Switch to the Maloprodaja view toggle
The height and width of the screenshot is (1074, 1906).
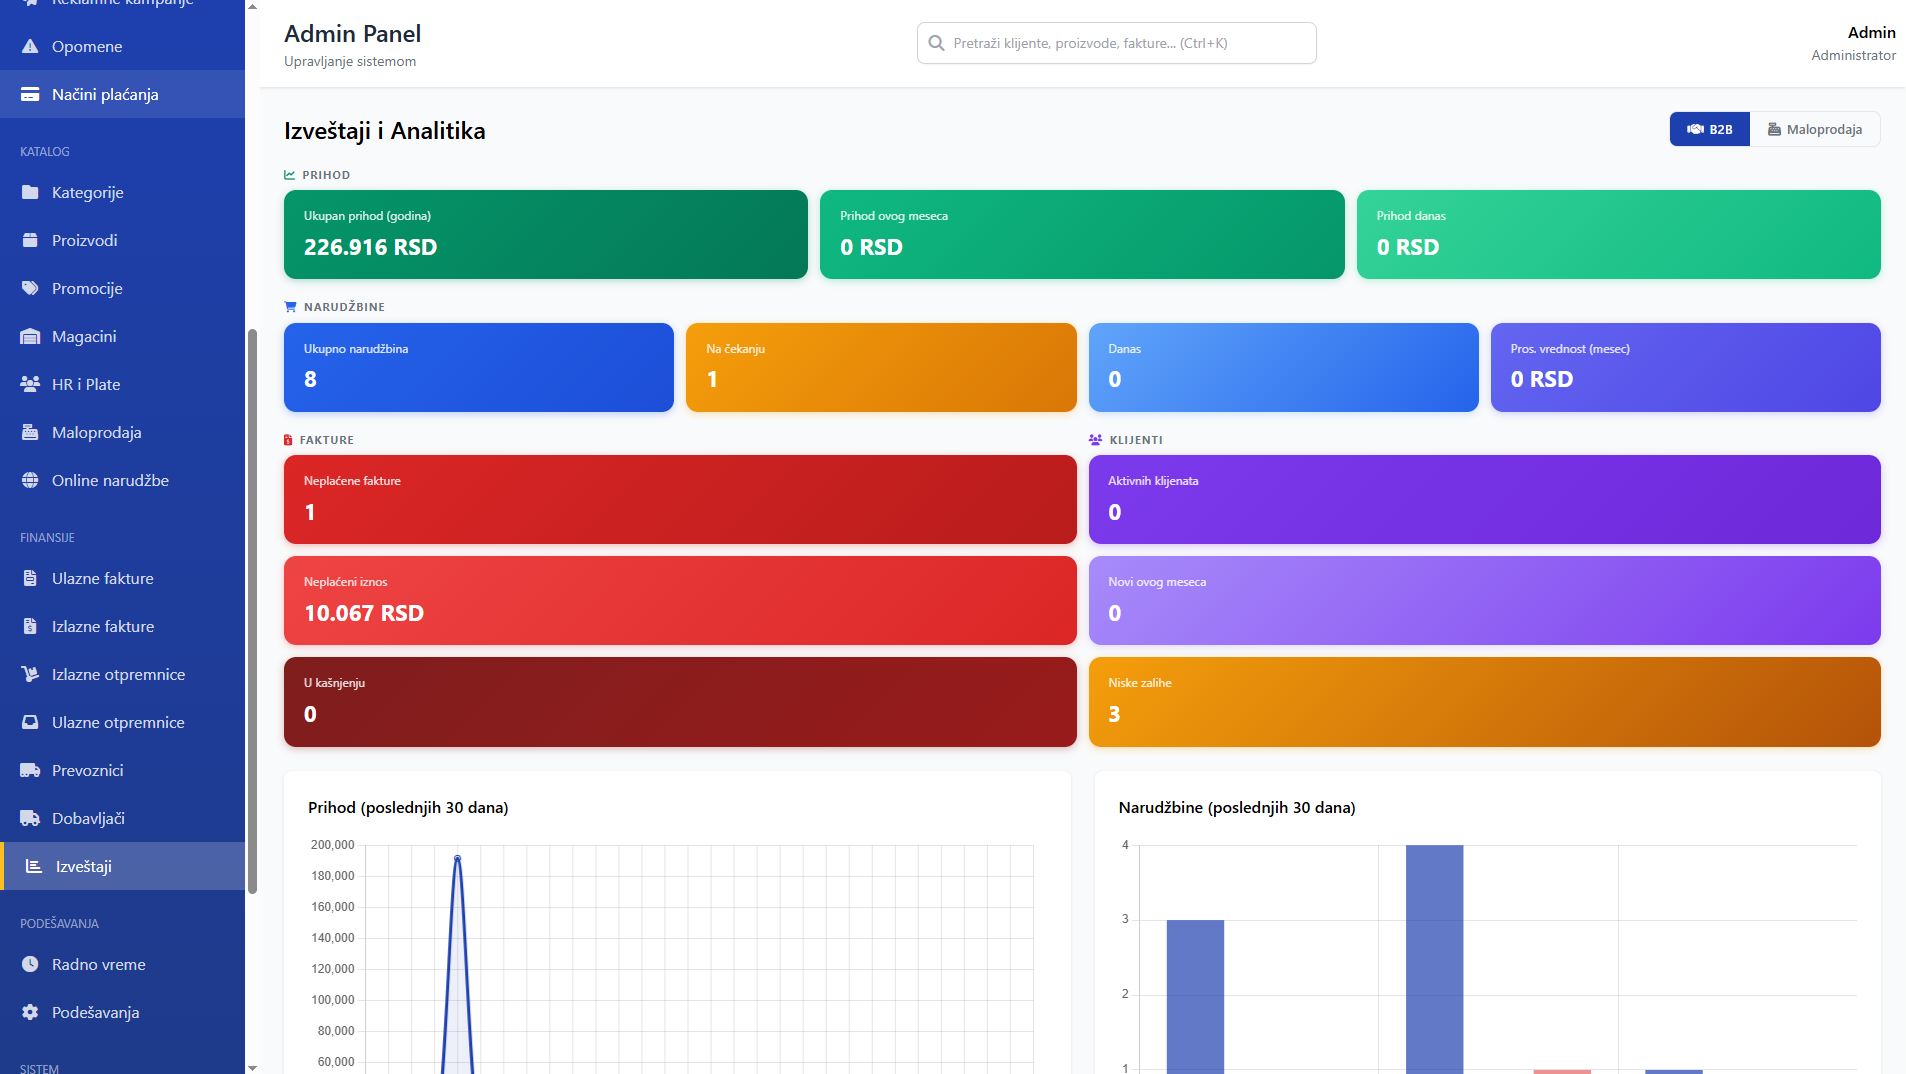[x=1815, y=129]
